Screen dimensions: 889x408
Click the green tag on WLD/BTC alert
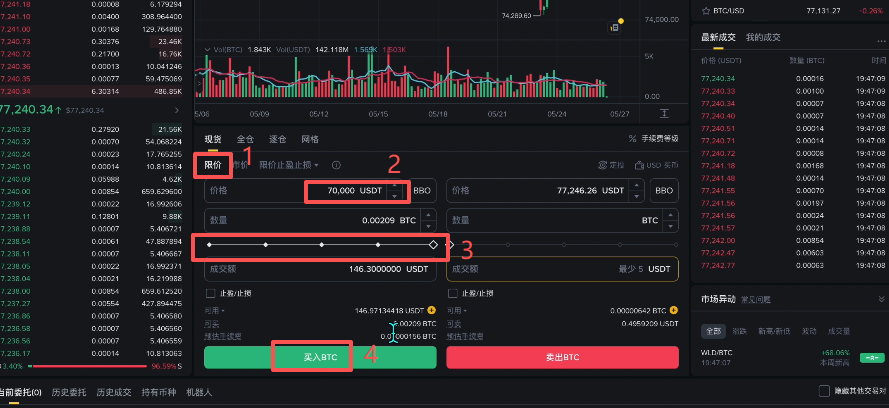pyautogui.click(x=871, y=358)
